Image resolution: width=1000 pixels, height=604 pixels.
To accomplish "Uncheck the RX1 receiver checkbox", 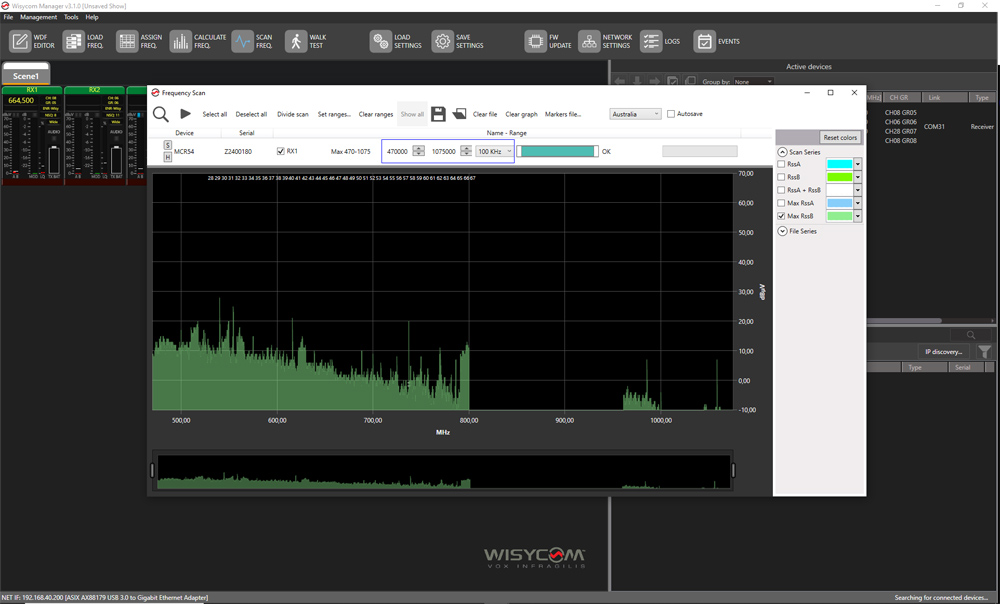I will pos(281,151).
